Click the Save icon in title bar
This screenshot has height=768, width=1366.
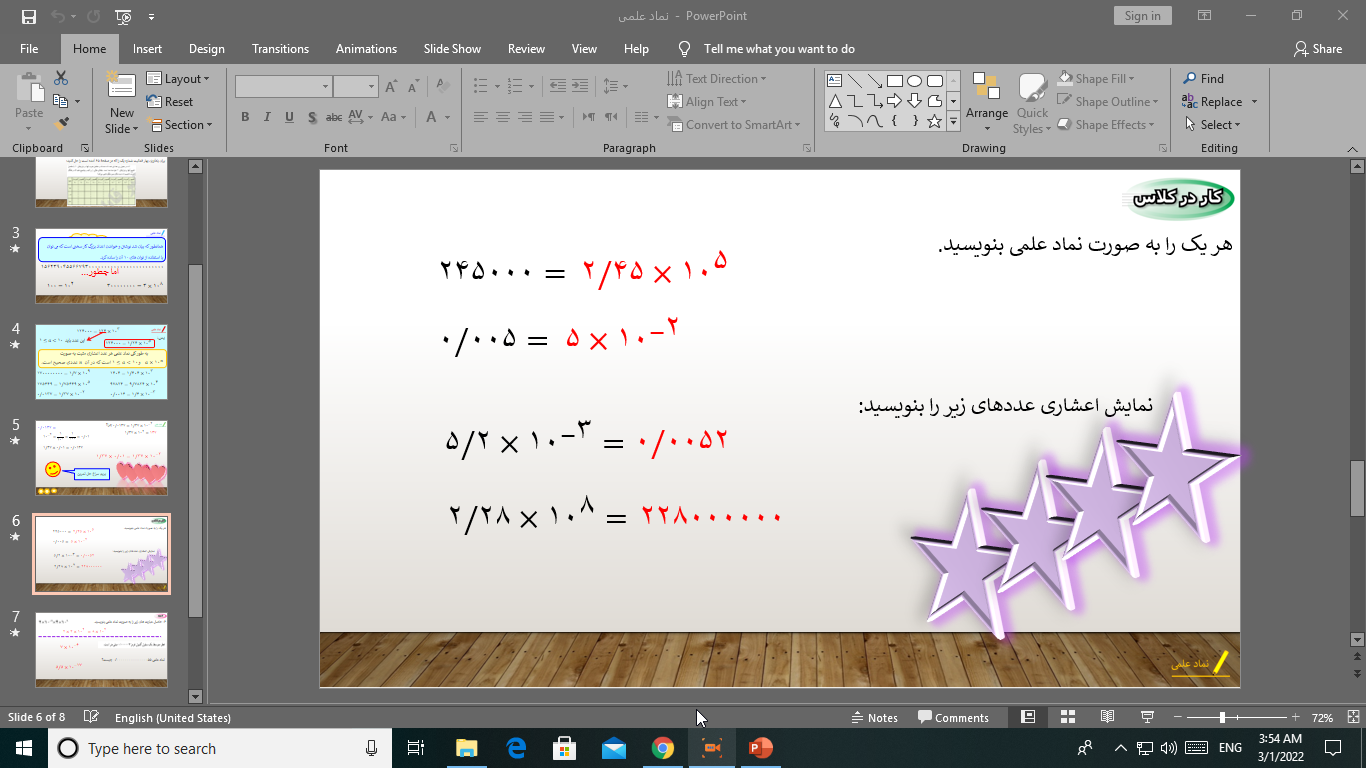28,16
